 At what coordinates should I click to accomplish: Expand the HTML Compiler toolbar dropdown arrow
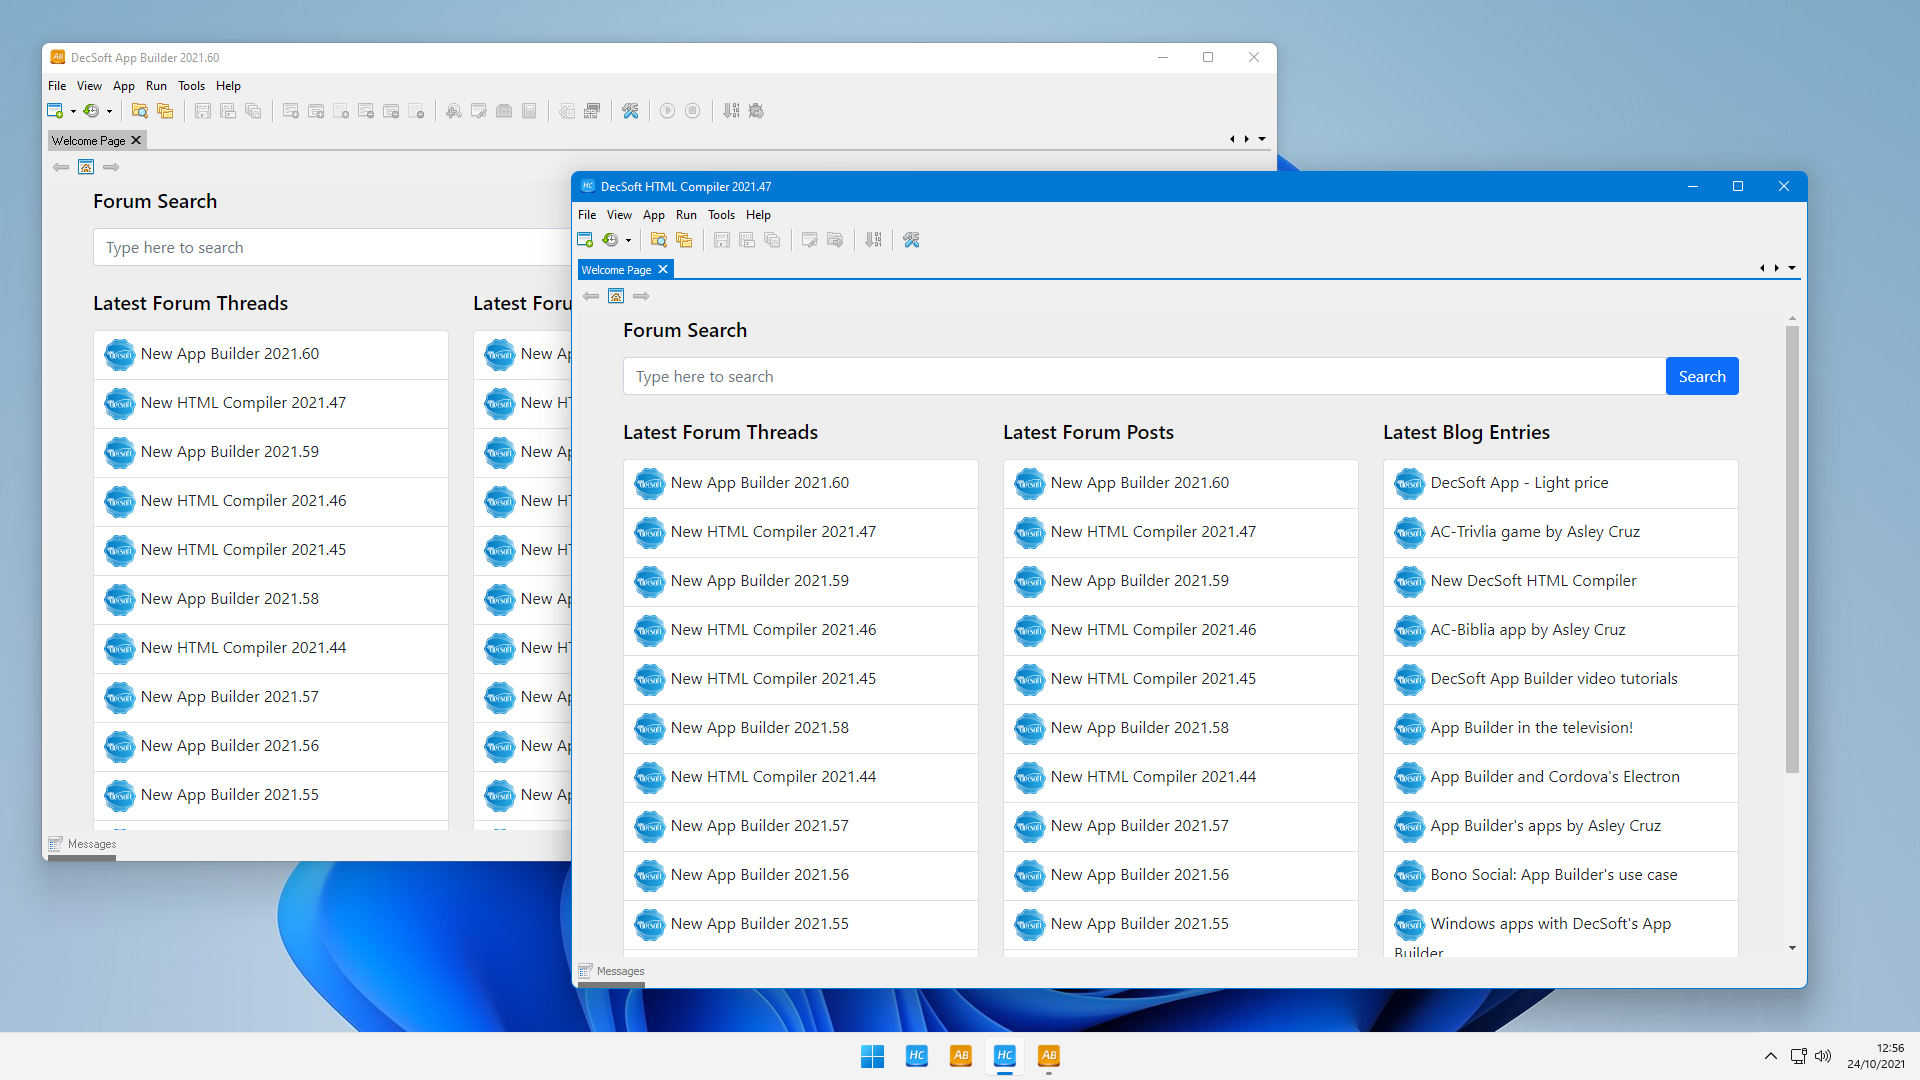click(x=626, y=239)
